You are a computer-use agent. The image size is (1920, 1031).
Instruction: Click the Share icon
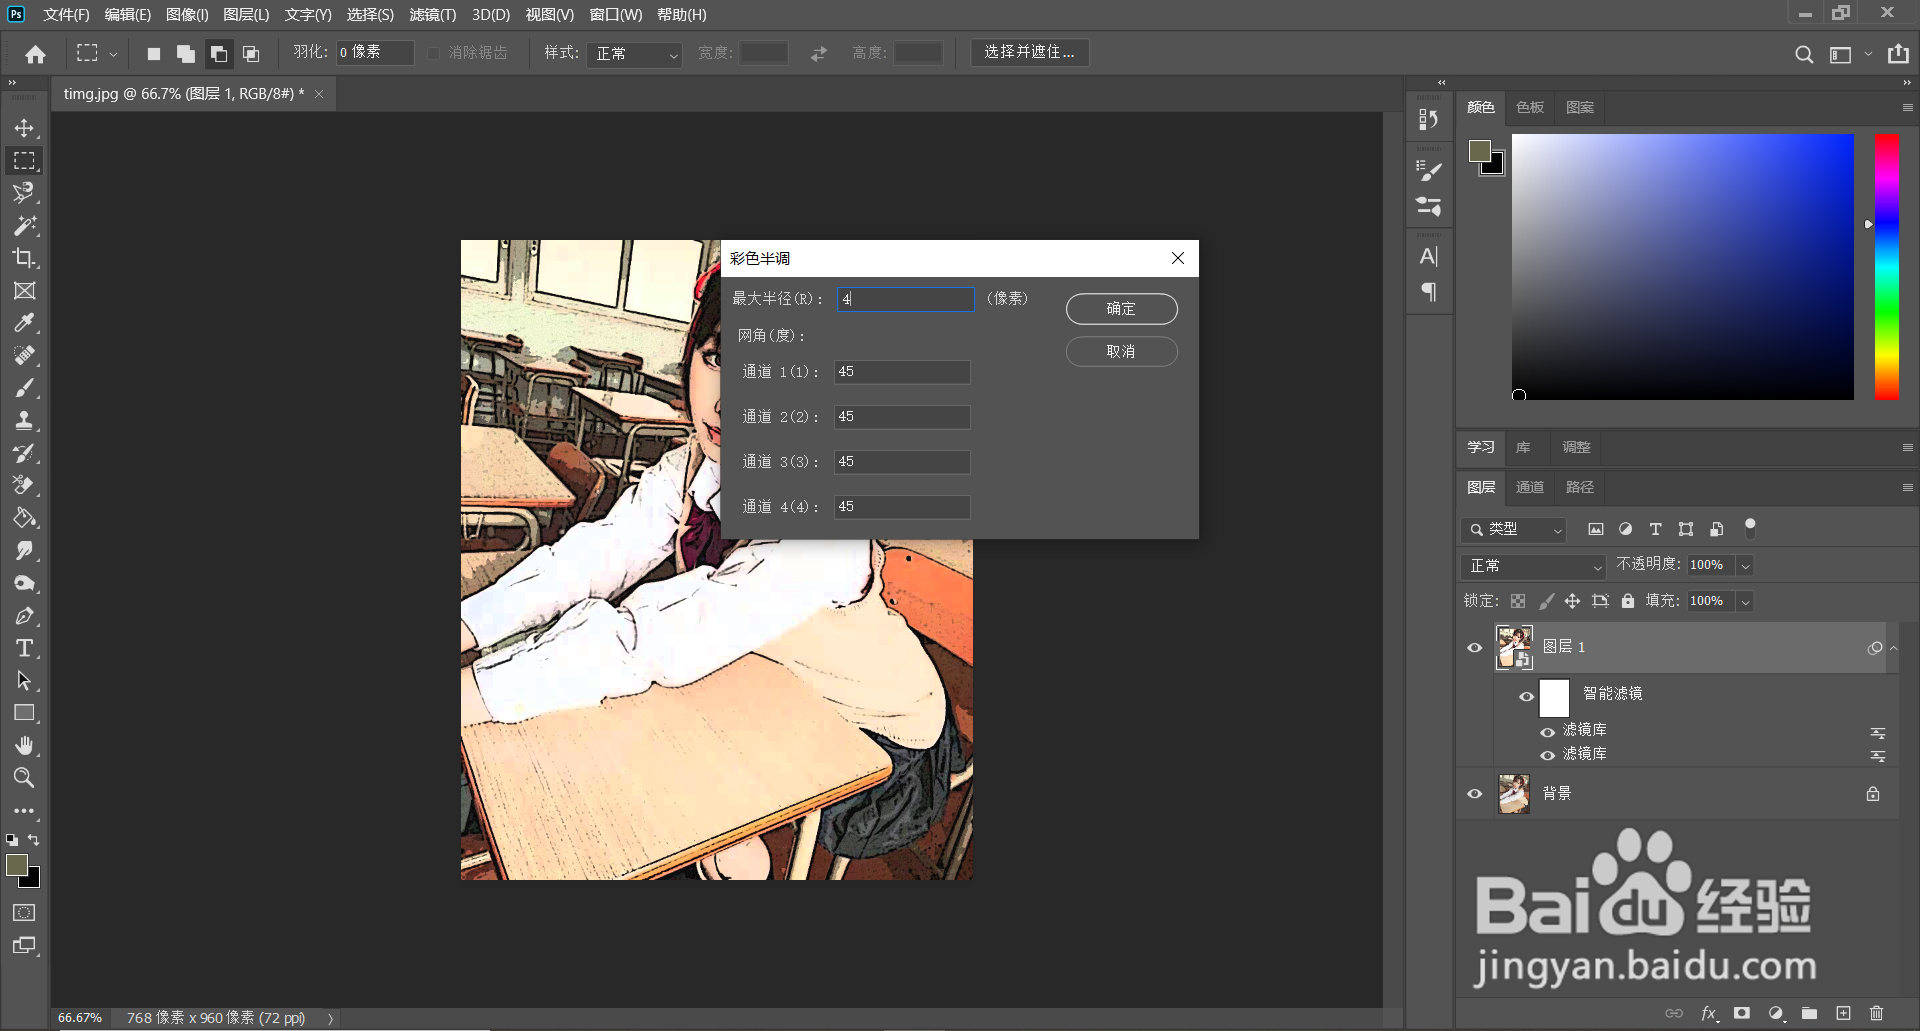(x=1898, y=54)
